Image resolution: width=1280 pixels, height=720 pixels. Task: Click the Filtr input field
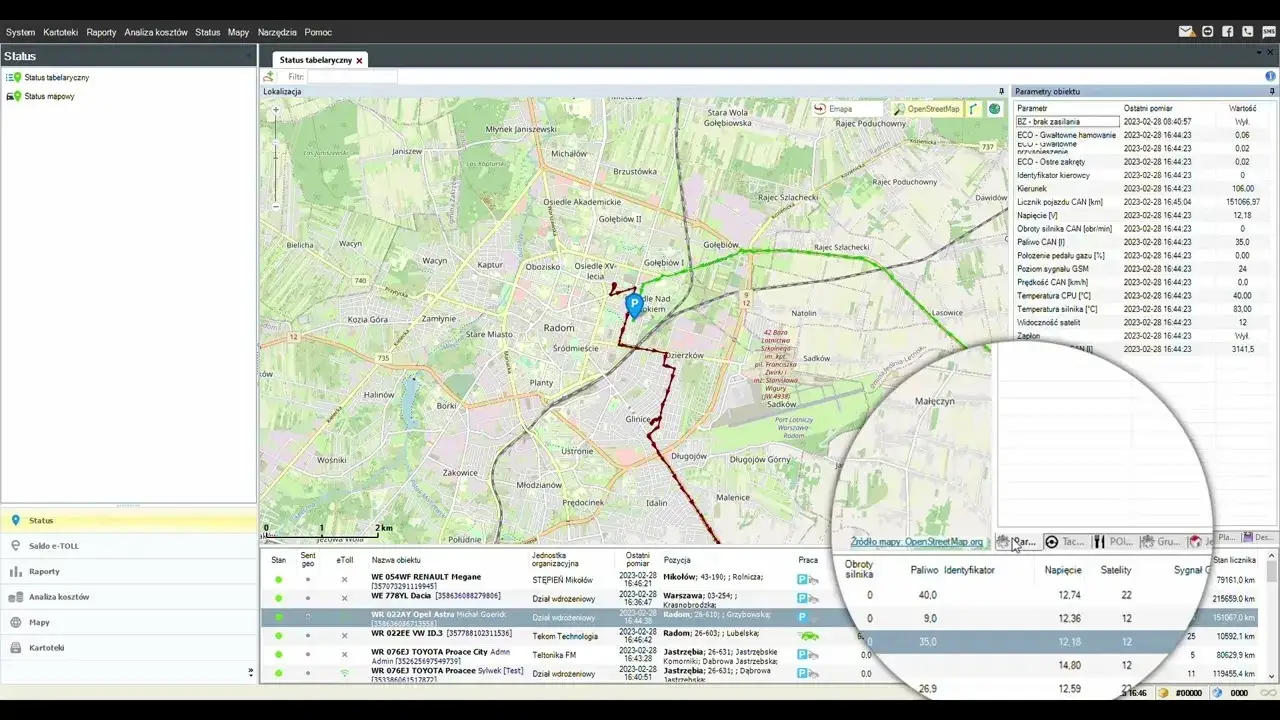(x=352, y=76)
